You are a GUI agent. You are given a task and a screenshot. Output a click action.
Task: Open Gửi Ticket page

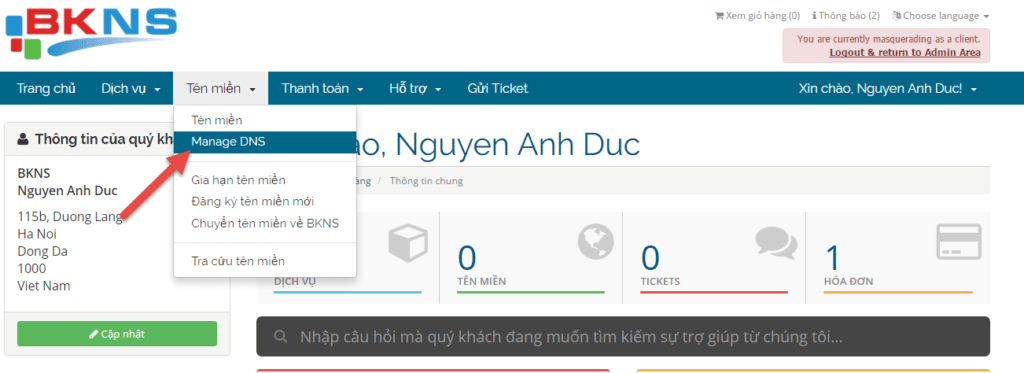tap(498, 88)
